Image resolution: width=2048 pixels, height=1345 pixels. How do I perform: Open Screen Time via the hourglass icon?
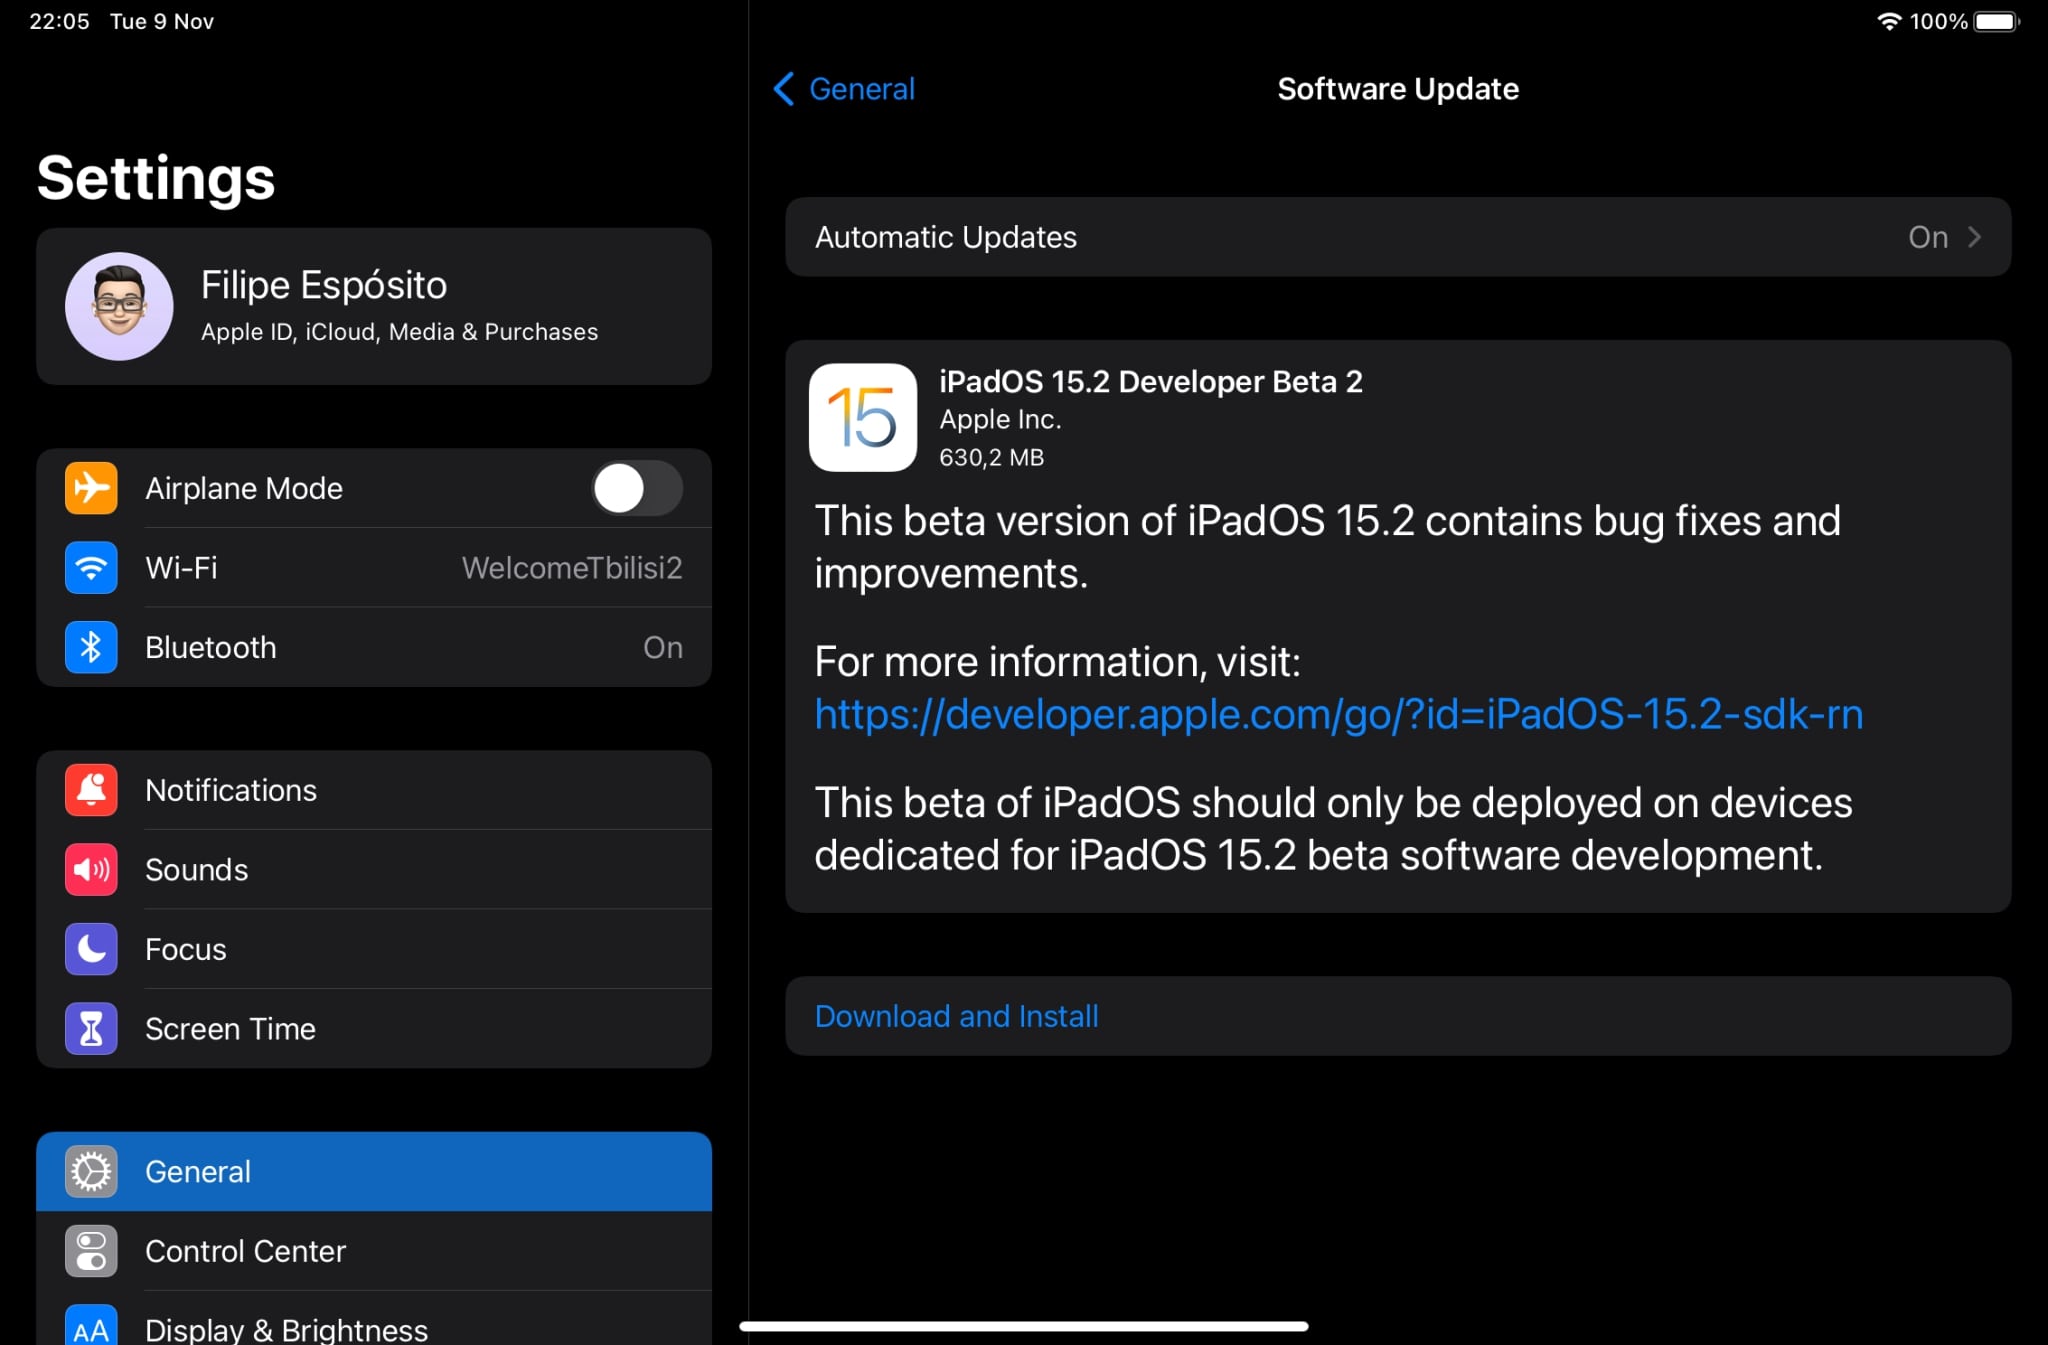coord(91,1028)
